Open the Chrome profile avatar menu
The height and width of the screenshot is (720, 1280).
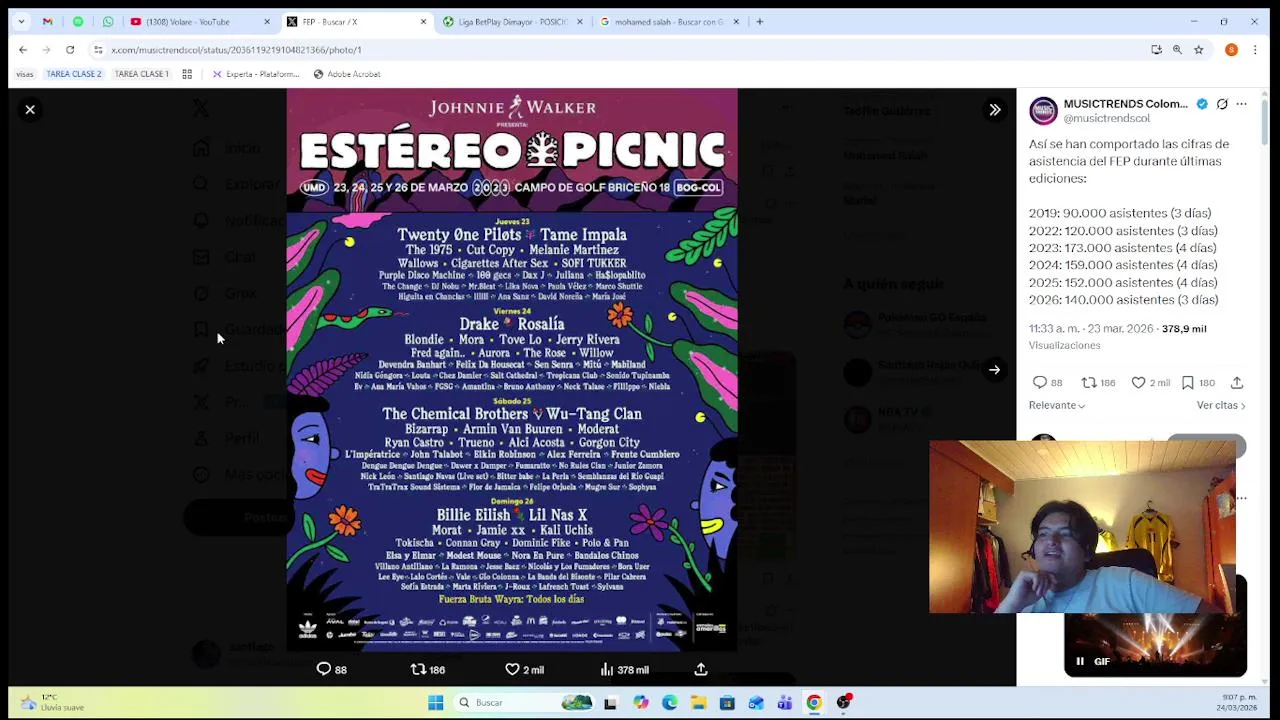(1231, 49)
